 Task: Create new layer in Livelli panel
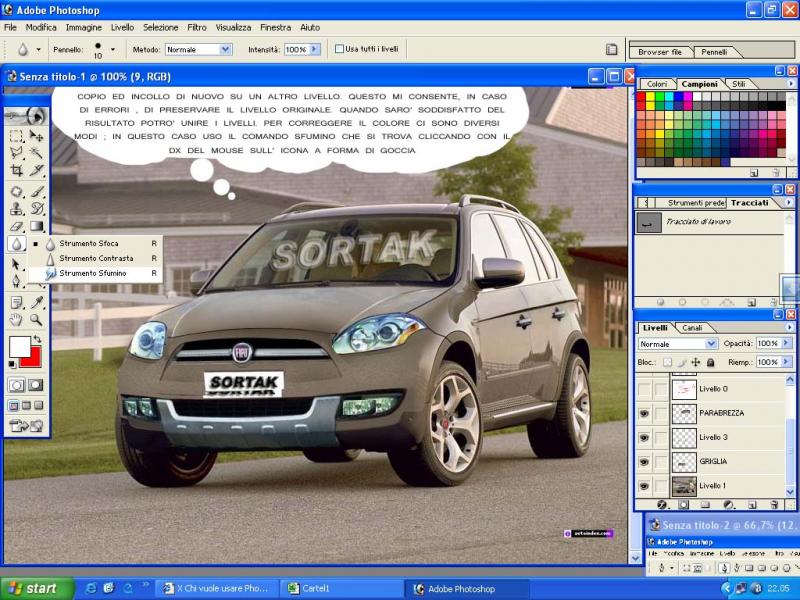[x=752, y=505]
